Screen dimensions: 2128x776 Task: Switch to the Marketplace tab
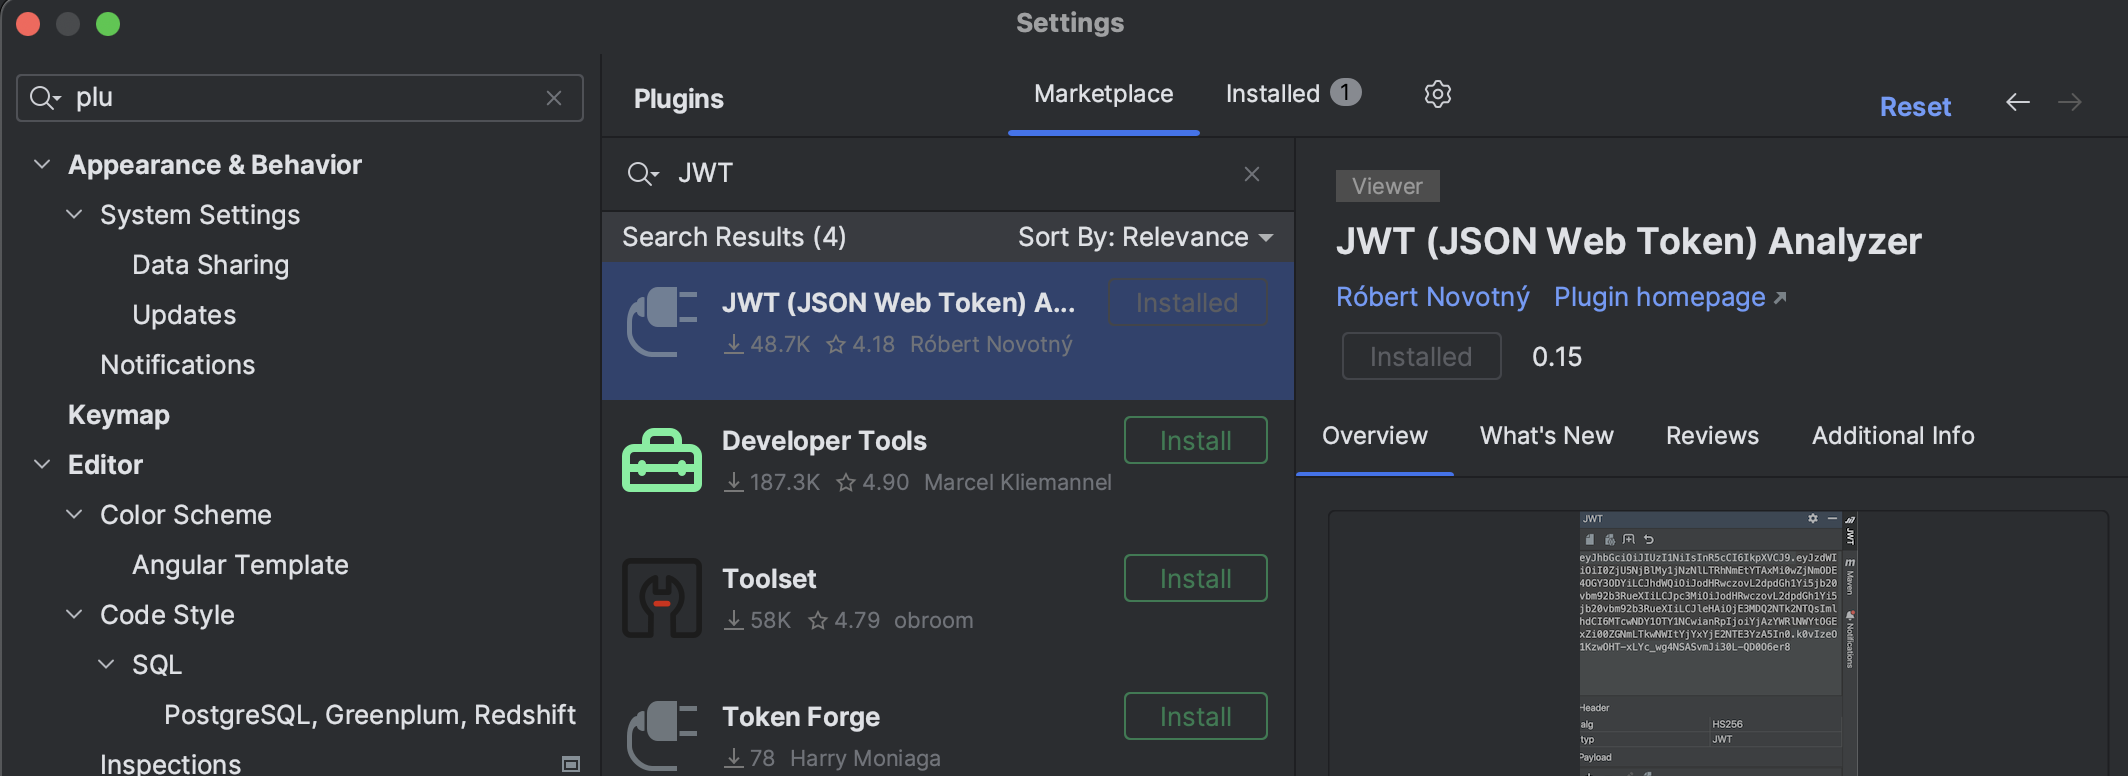tap(1104, 94)
